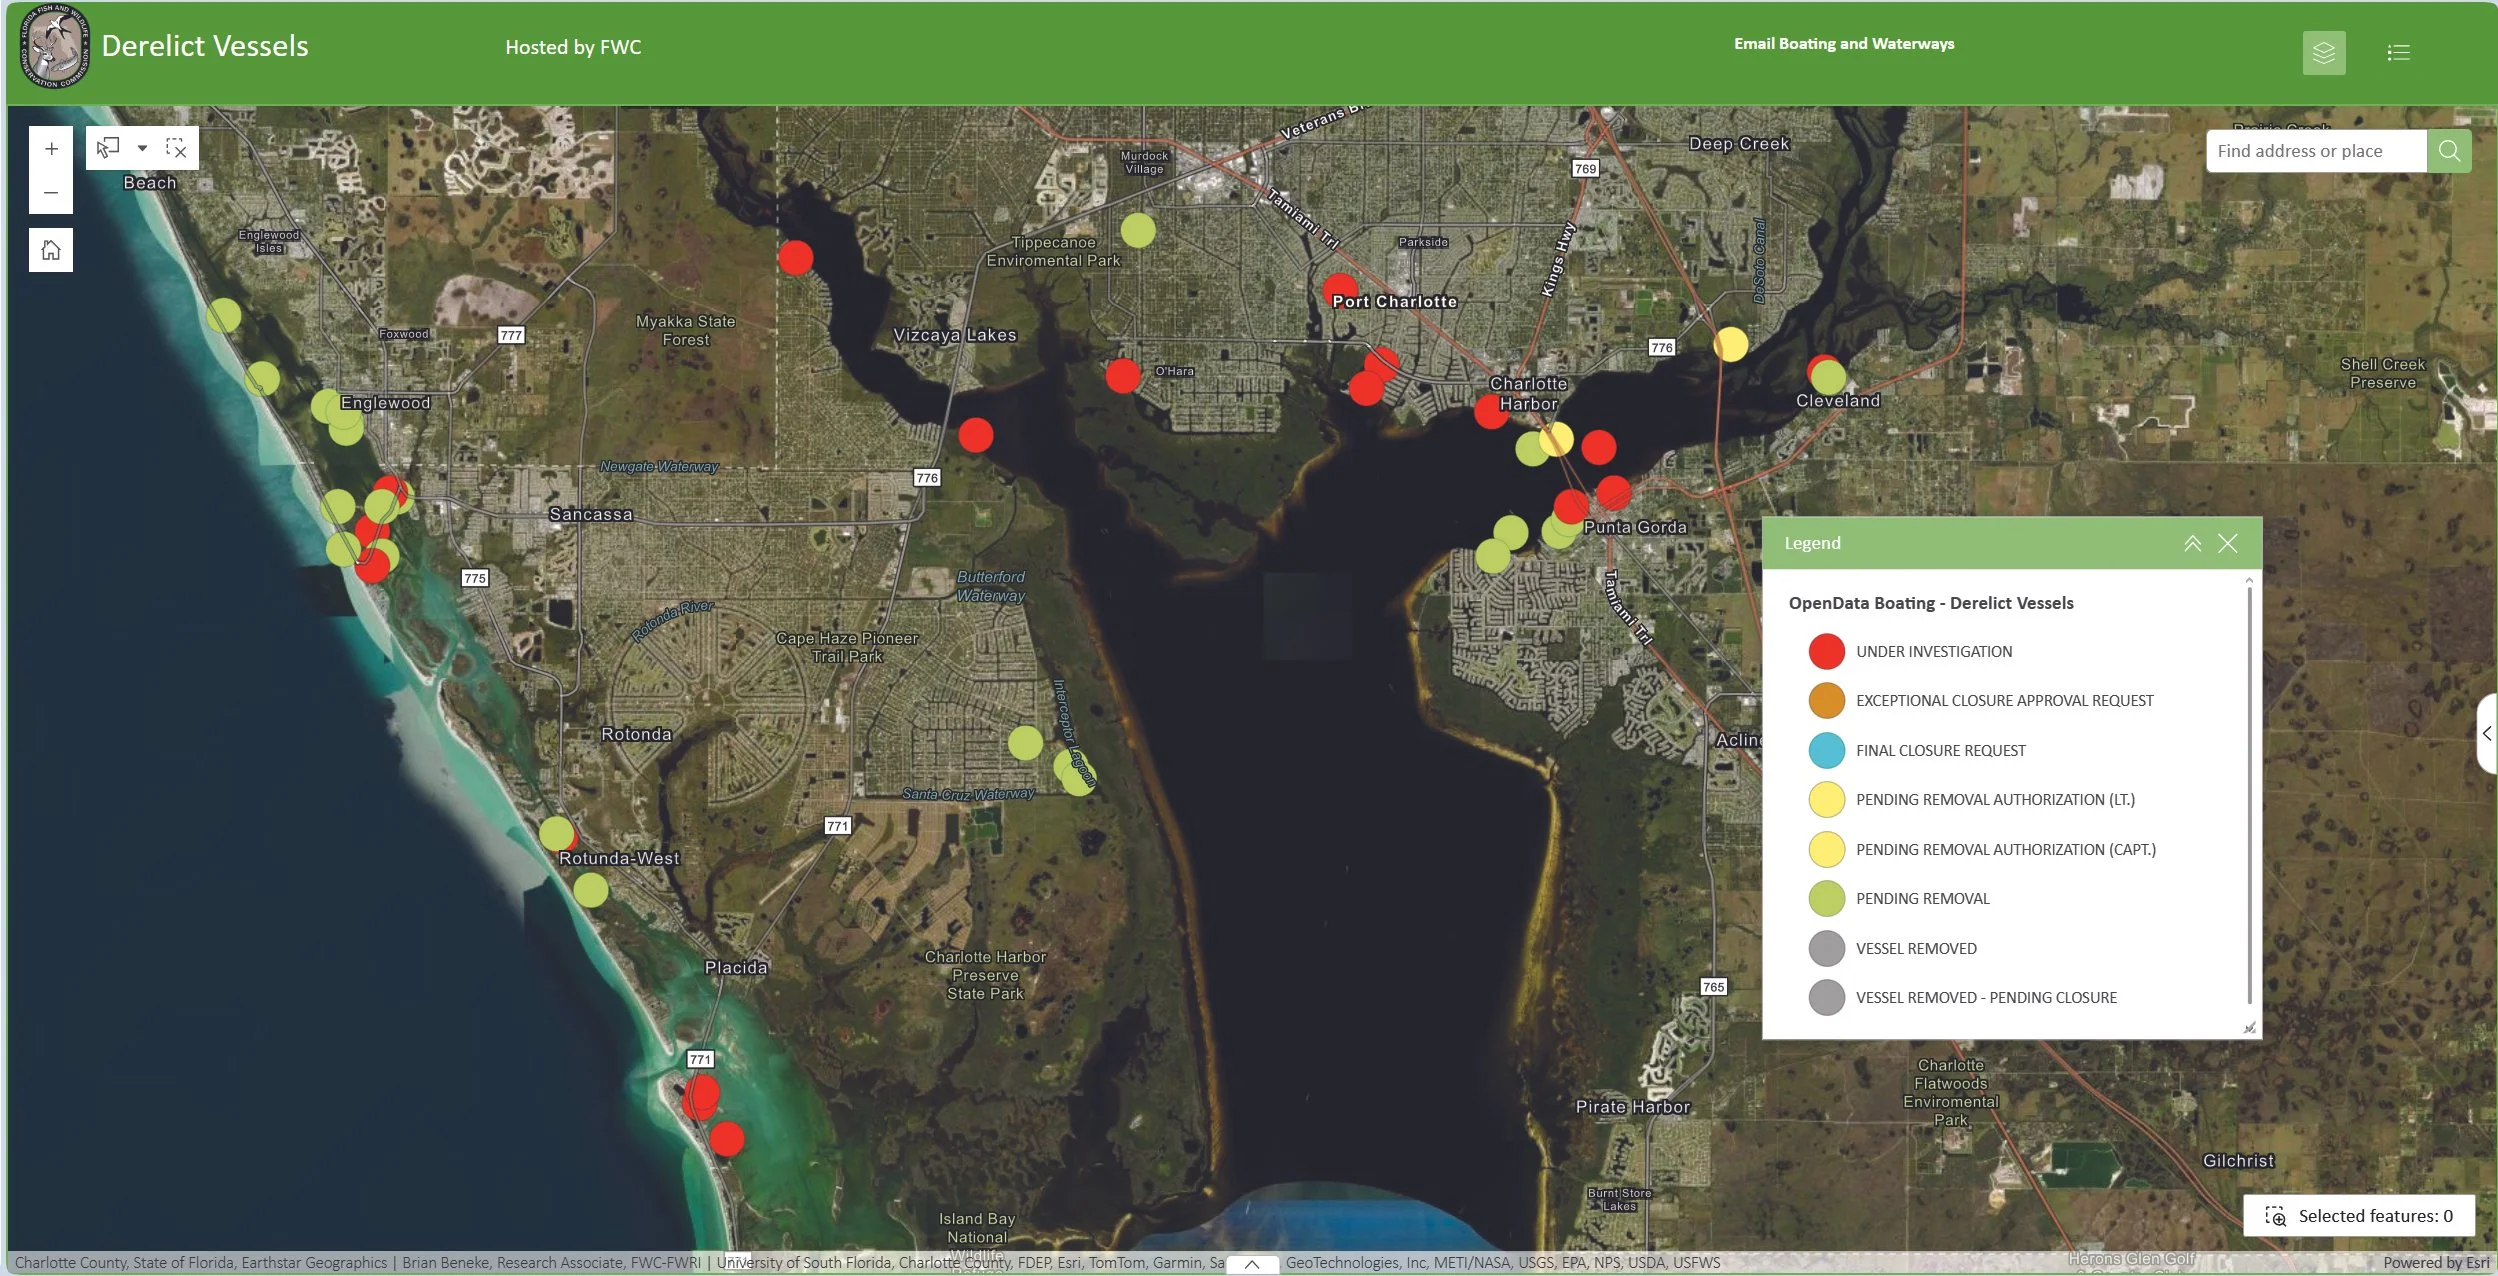Click Email Boating and Waterways link
Image resolution: width=2498 pixels, height=1276 pixels.
coord(1843,44)
